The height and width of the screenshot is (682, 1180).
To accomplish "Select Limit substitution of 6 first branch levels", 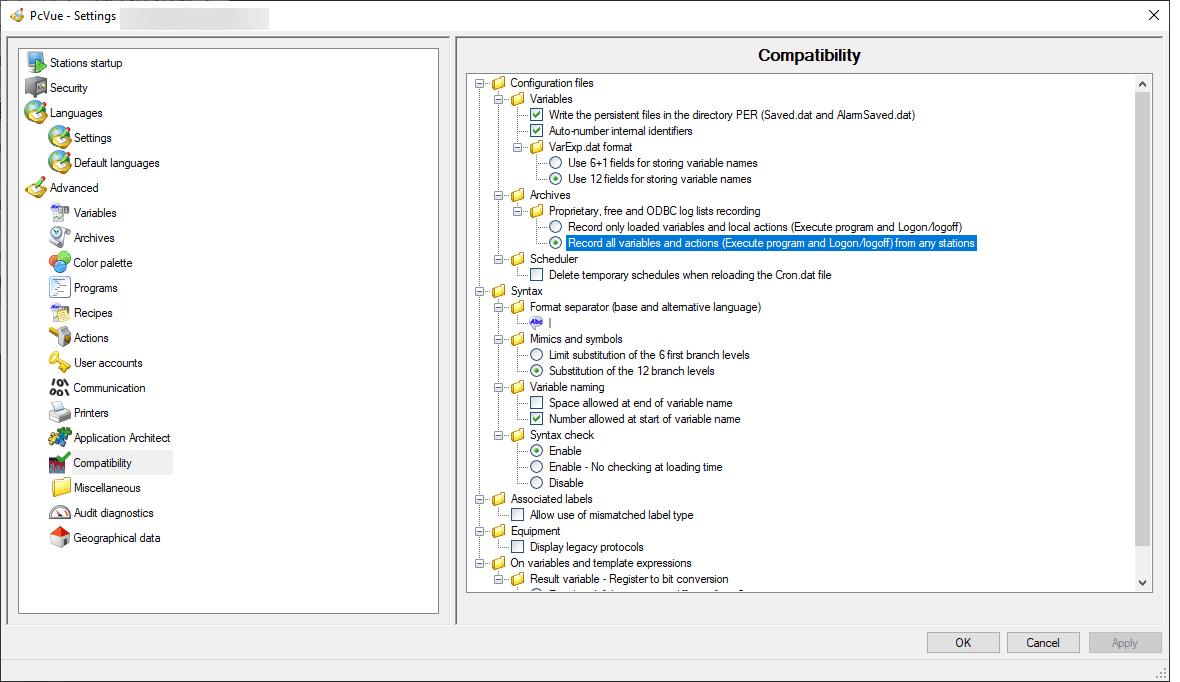I will coord(537,355).
